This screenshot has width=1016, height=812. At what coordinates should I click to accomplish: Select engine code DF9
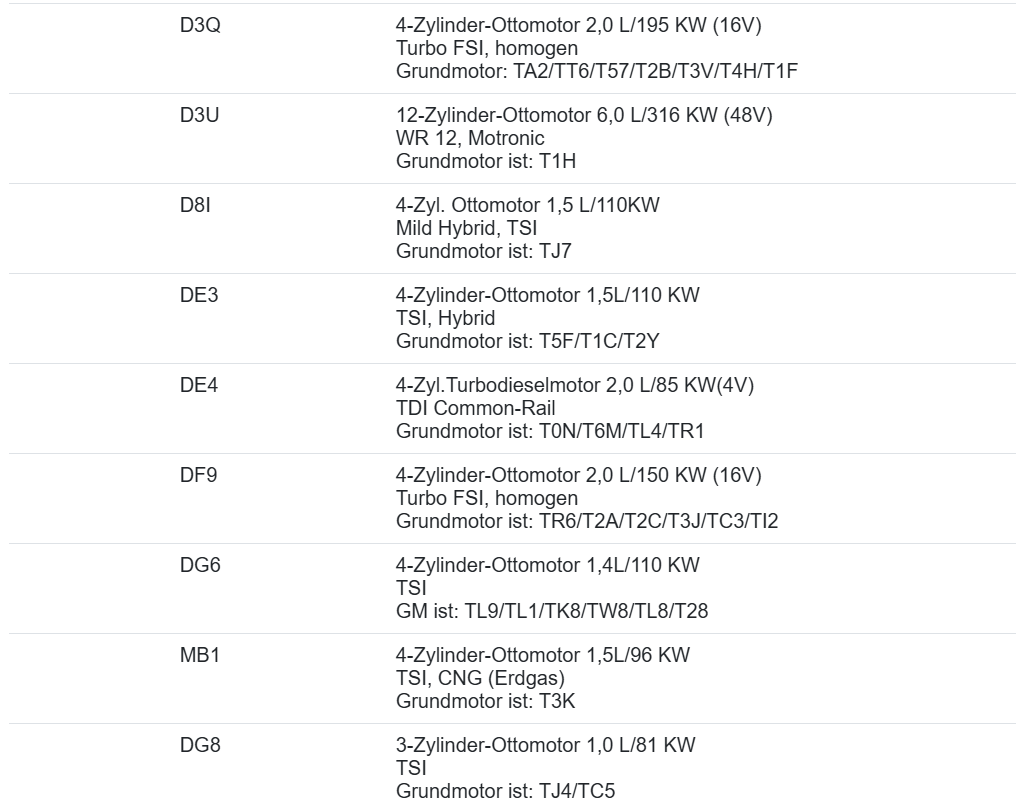coord(199,475)
